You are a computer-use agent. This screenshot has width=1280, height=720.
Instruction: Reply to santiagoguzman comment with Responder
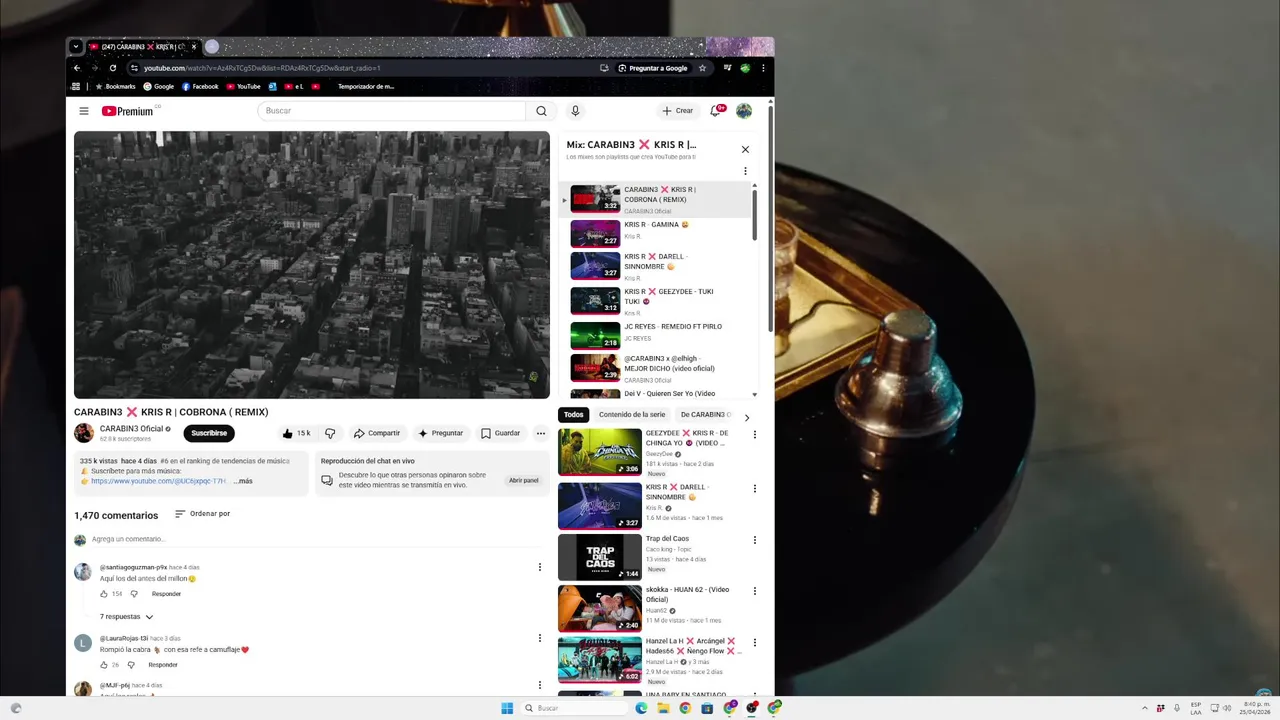[166, 594]
